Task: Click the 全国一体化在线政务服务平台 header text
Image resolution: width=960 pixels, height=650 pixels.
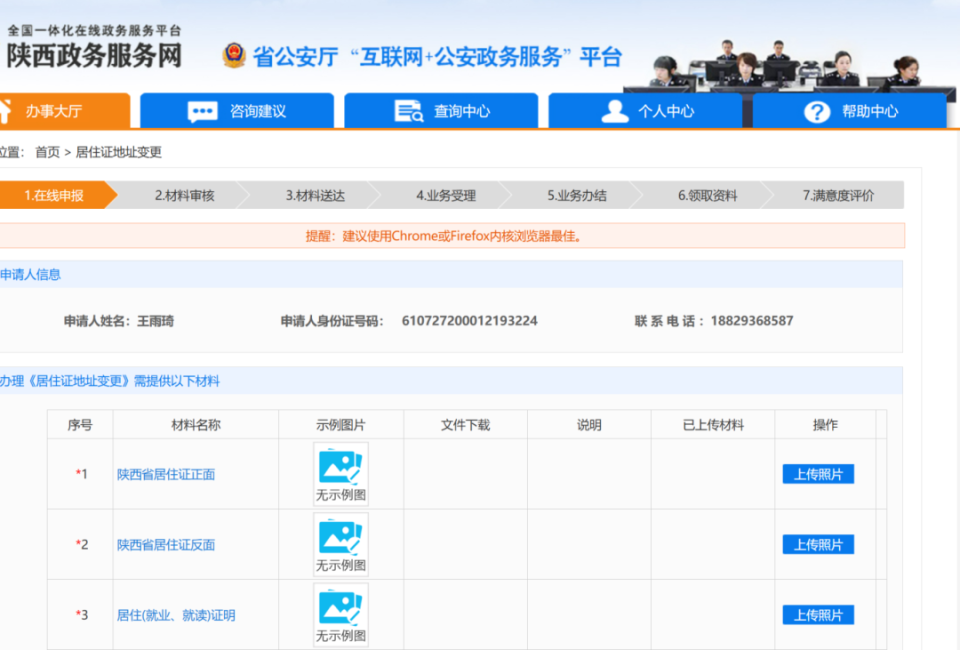Action: [x=94, y=30]
